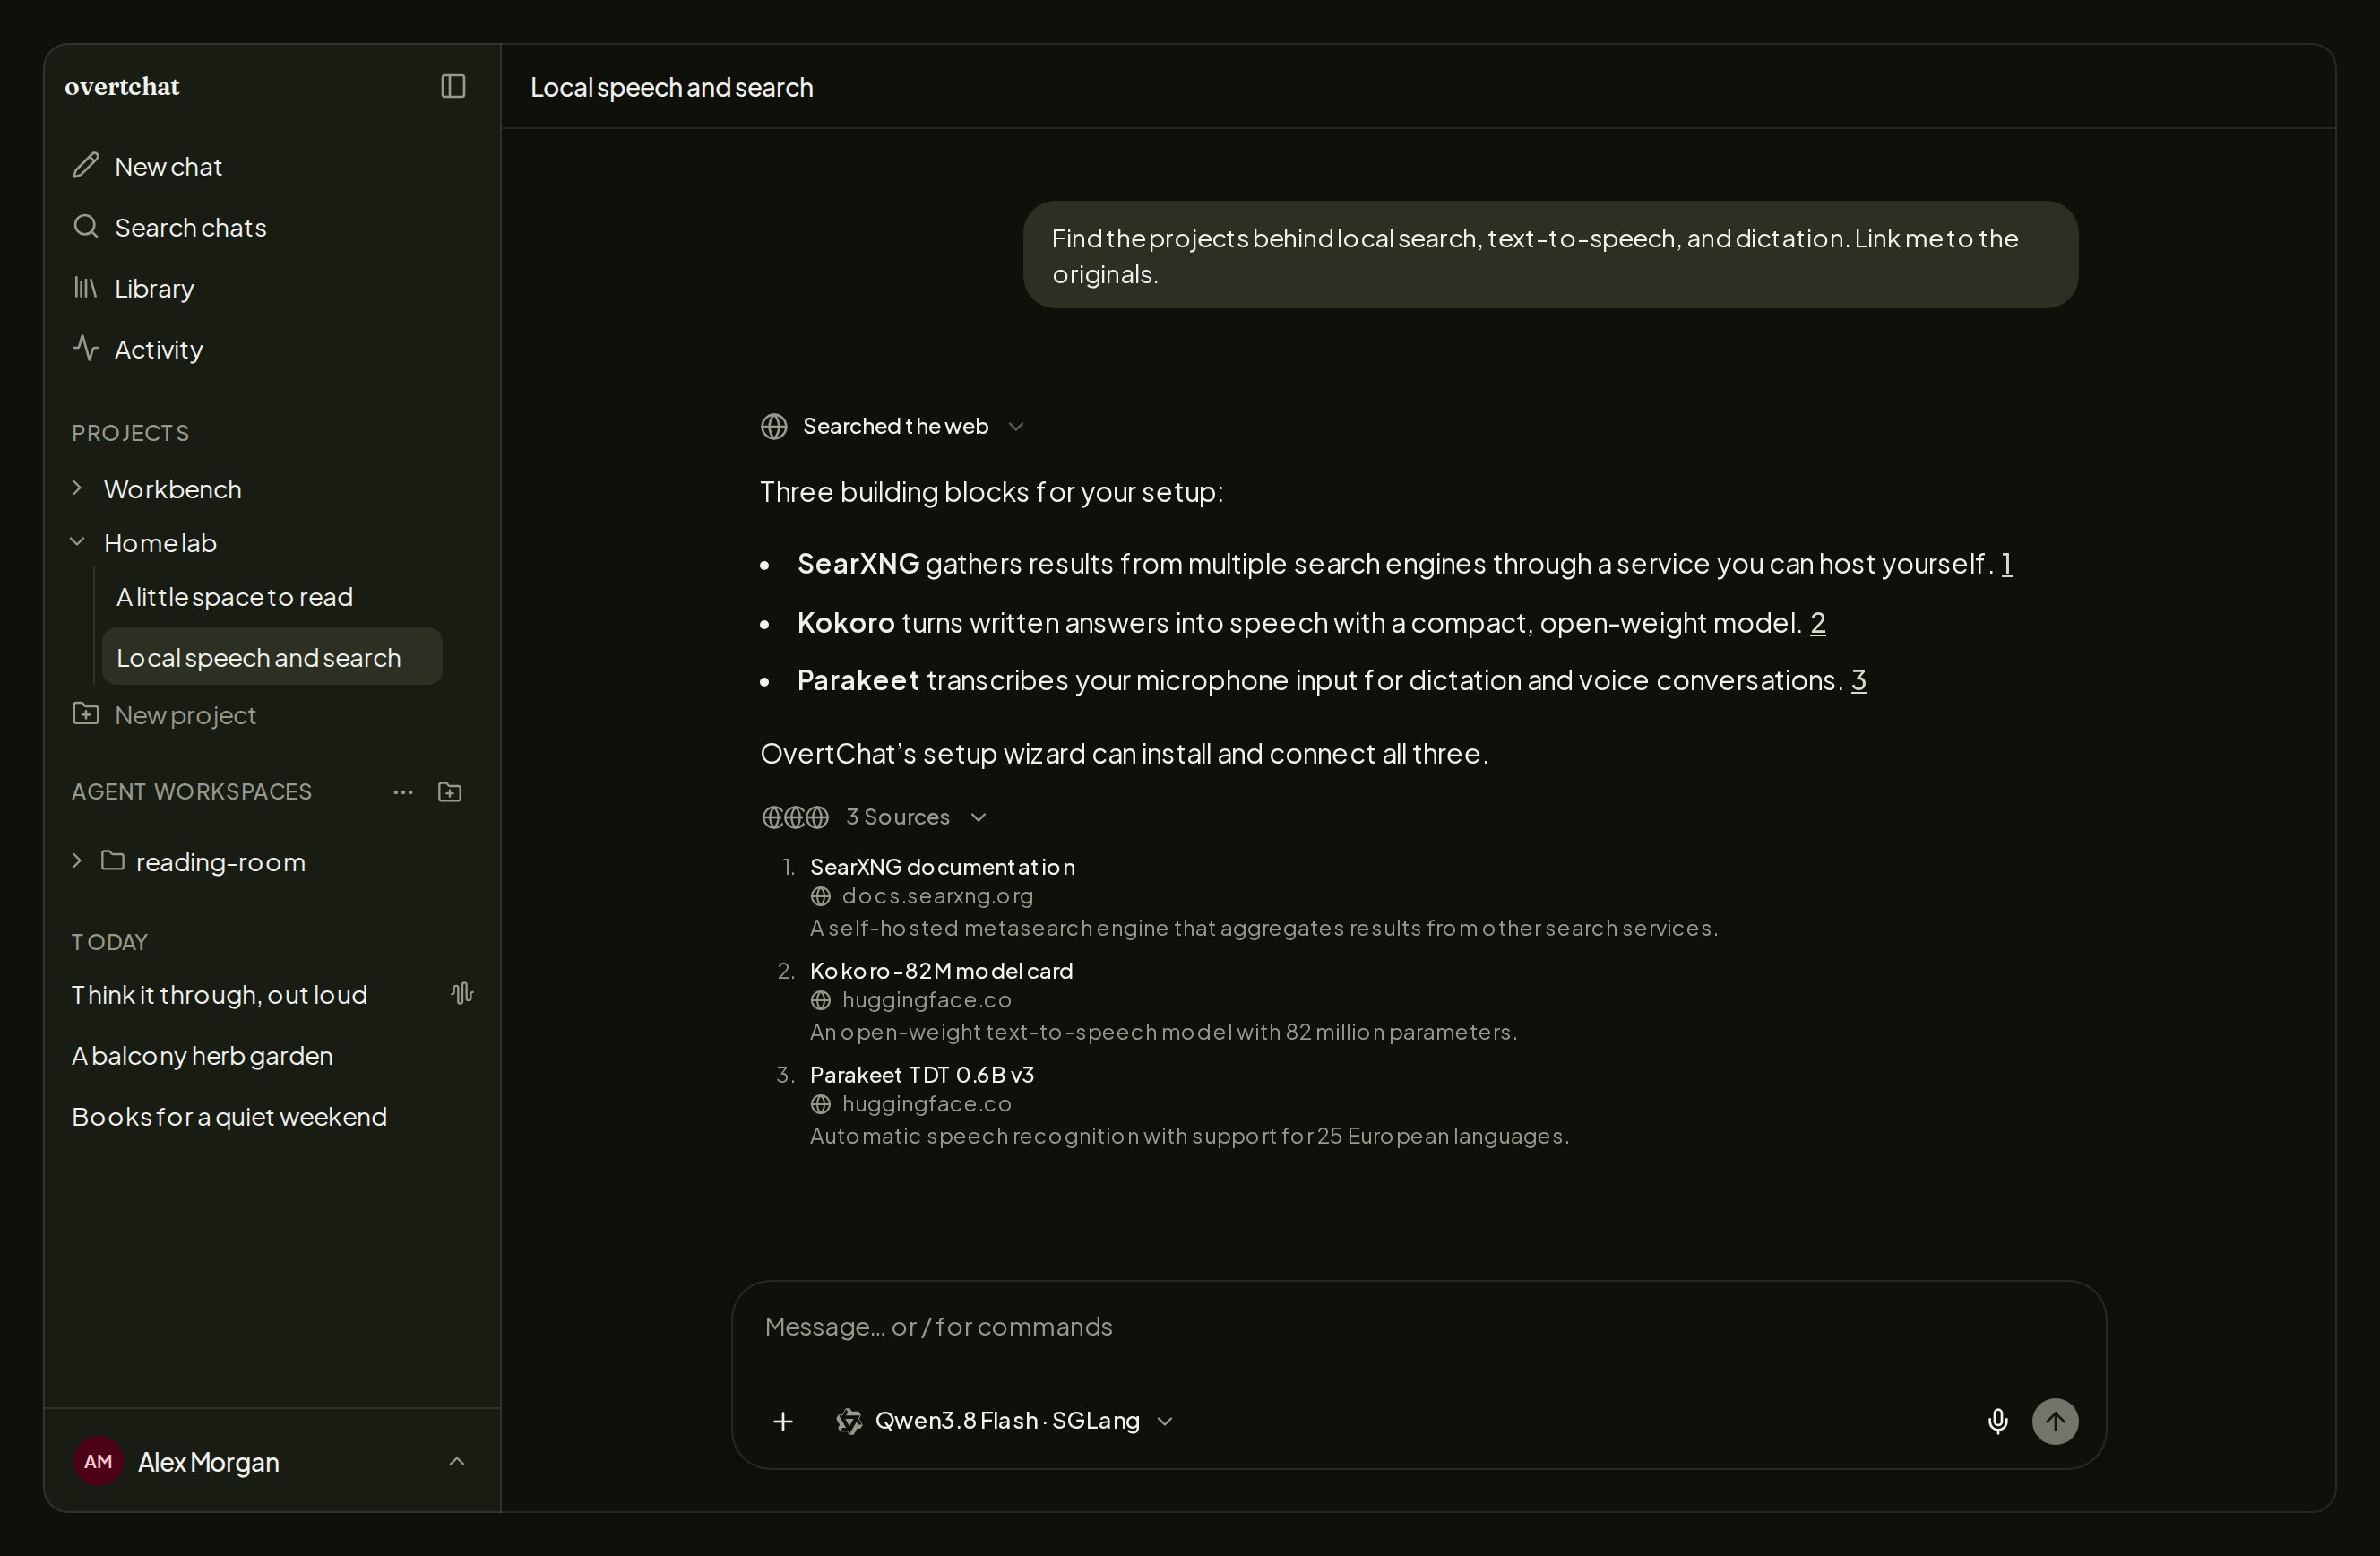Image resolution: width=2380 pixels, height=1556 pixels.
Task: Collapse the sidebar with the panel icon
Action: pos(453,86)
